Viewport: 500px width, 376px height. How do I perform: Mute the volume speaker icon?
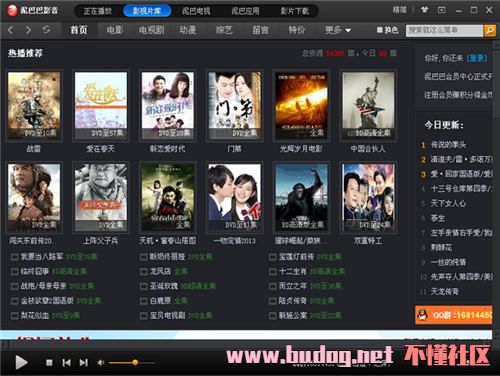pos(101,363)
